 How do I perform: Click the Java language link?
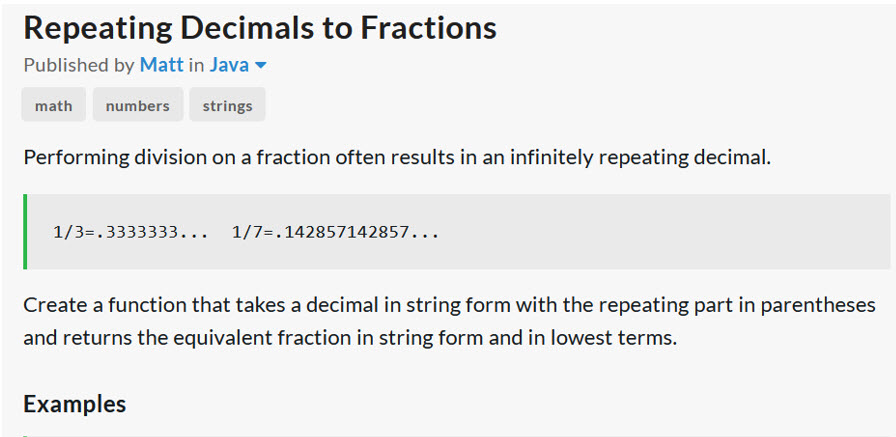point(229,66)
